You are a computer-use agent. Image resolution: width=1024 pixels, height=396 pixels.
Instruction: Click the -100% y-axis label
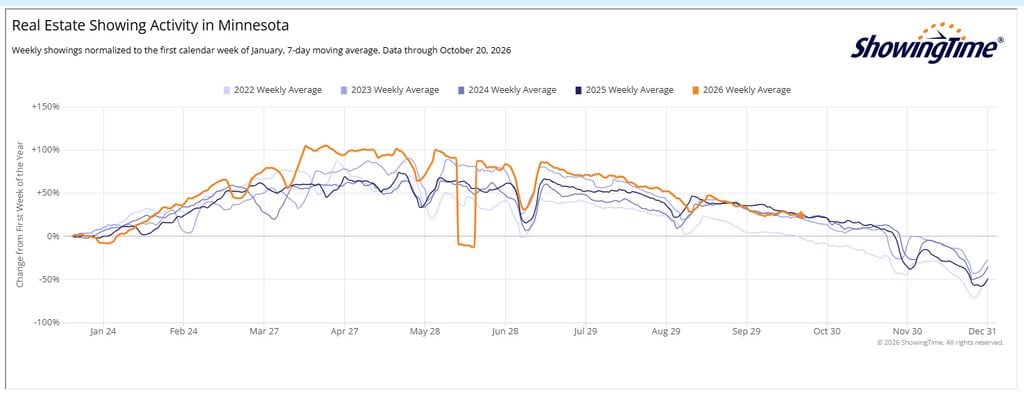[46, 322]
